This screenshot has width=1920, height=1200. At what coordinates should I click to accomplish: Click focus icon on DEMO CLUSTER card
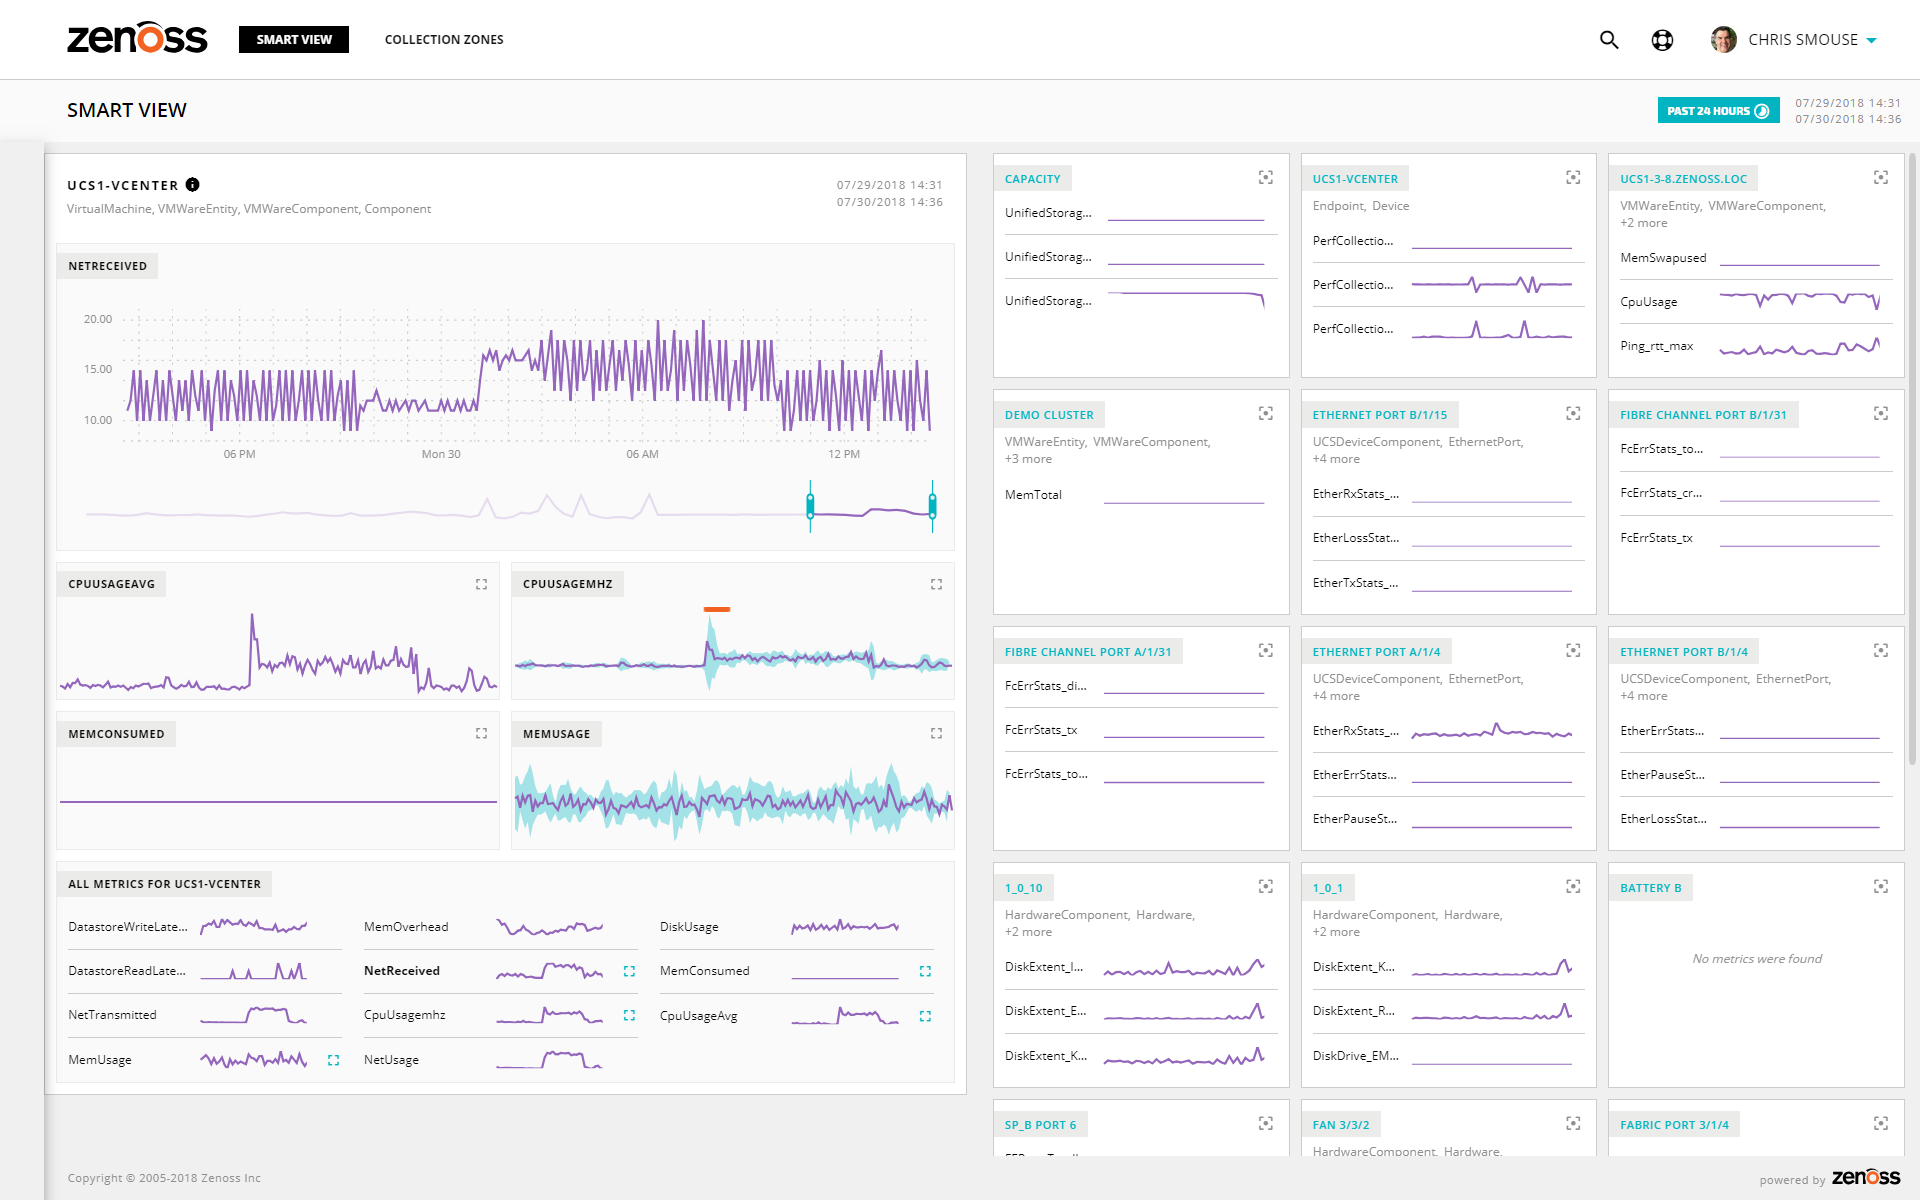coord(1265,414)
